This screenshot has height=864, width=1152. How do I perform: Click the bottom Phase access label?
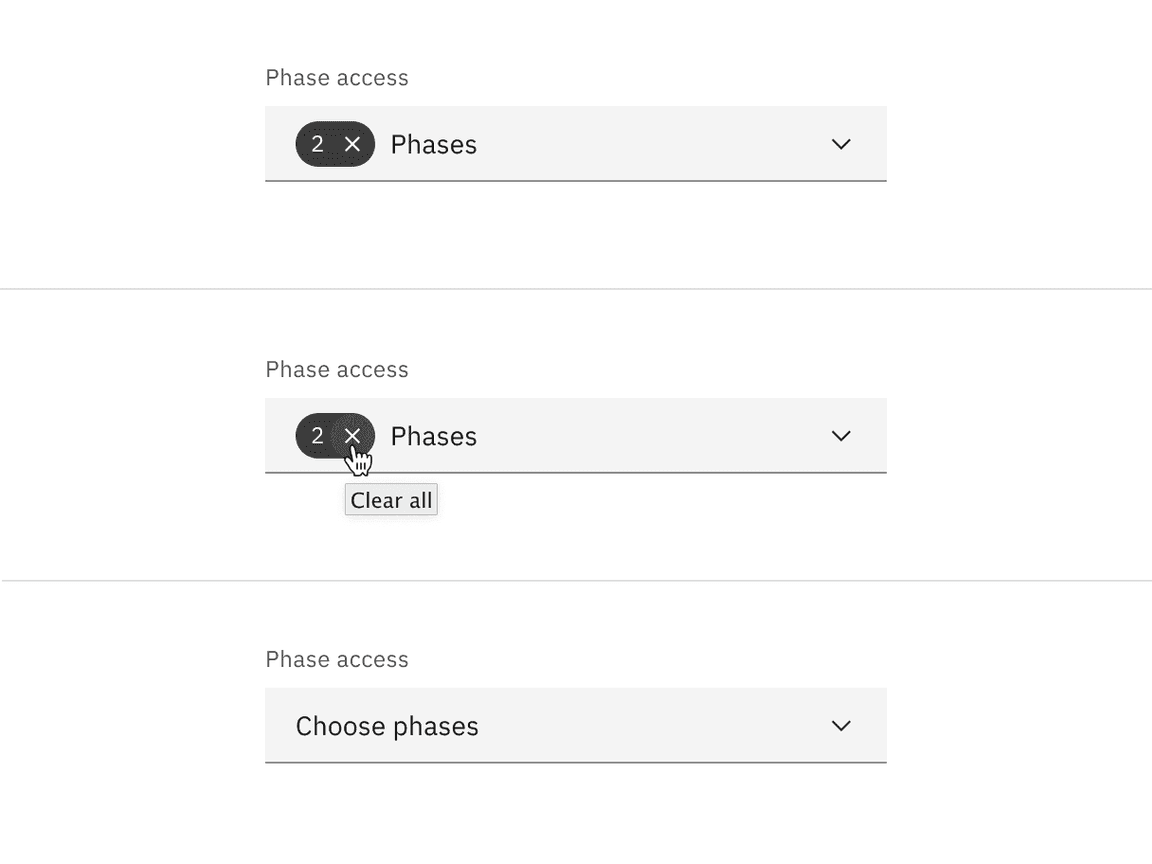click(336, 658)
